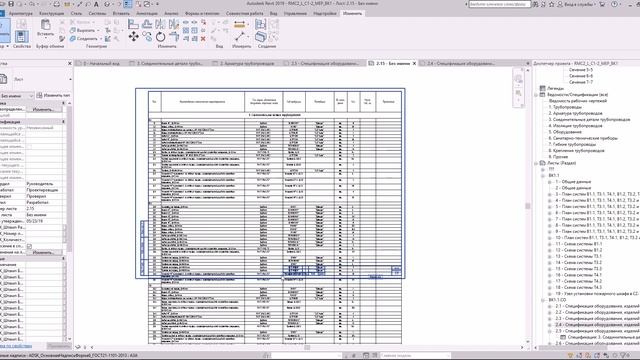This screenshot has height=360, width=640.
Task: Click the Paste clipboard icon
Action: tap(46, 24)
